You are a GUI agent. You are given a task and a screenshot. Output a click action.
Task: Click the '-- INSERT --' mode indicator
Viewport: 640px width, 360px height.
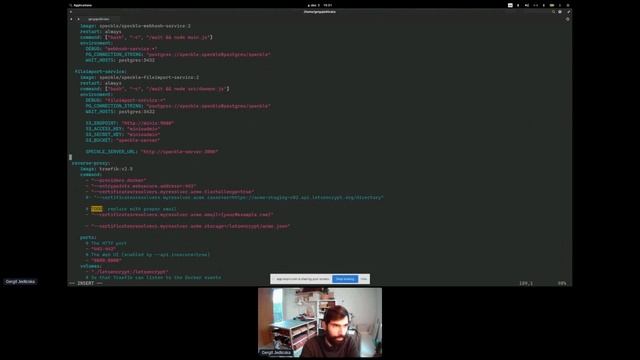pyautogui.click(x=86, y=283)
